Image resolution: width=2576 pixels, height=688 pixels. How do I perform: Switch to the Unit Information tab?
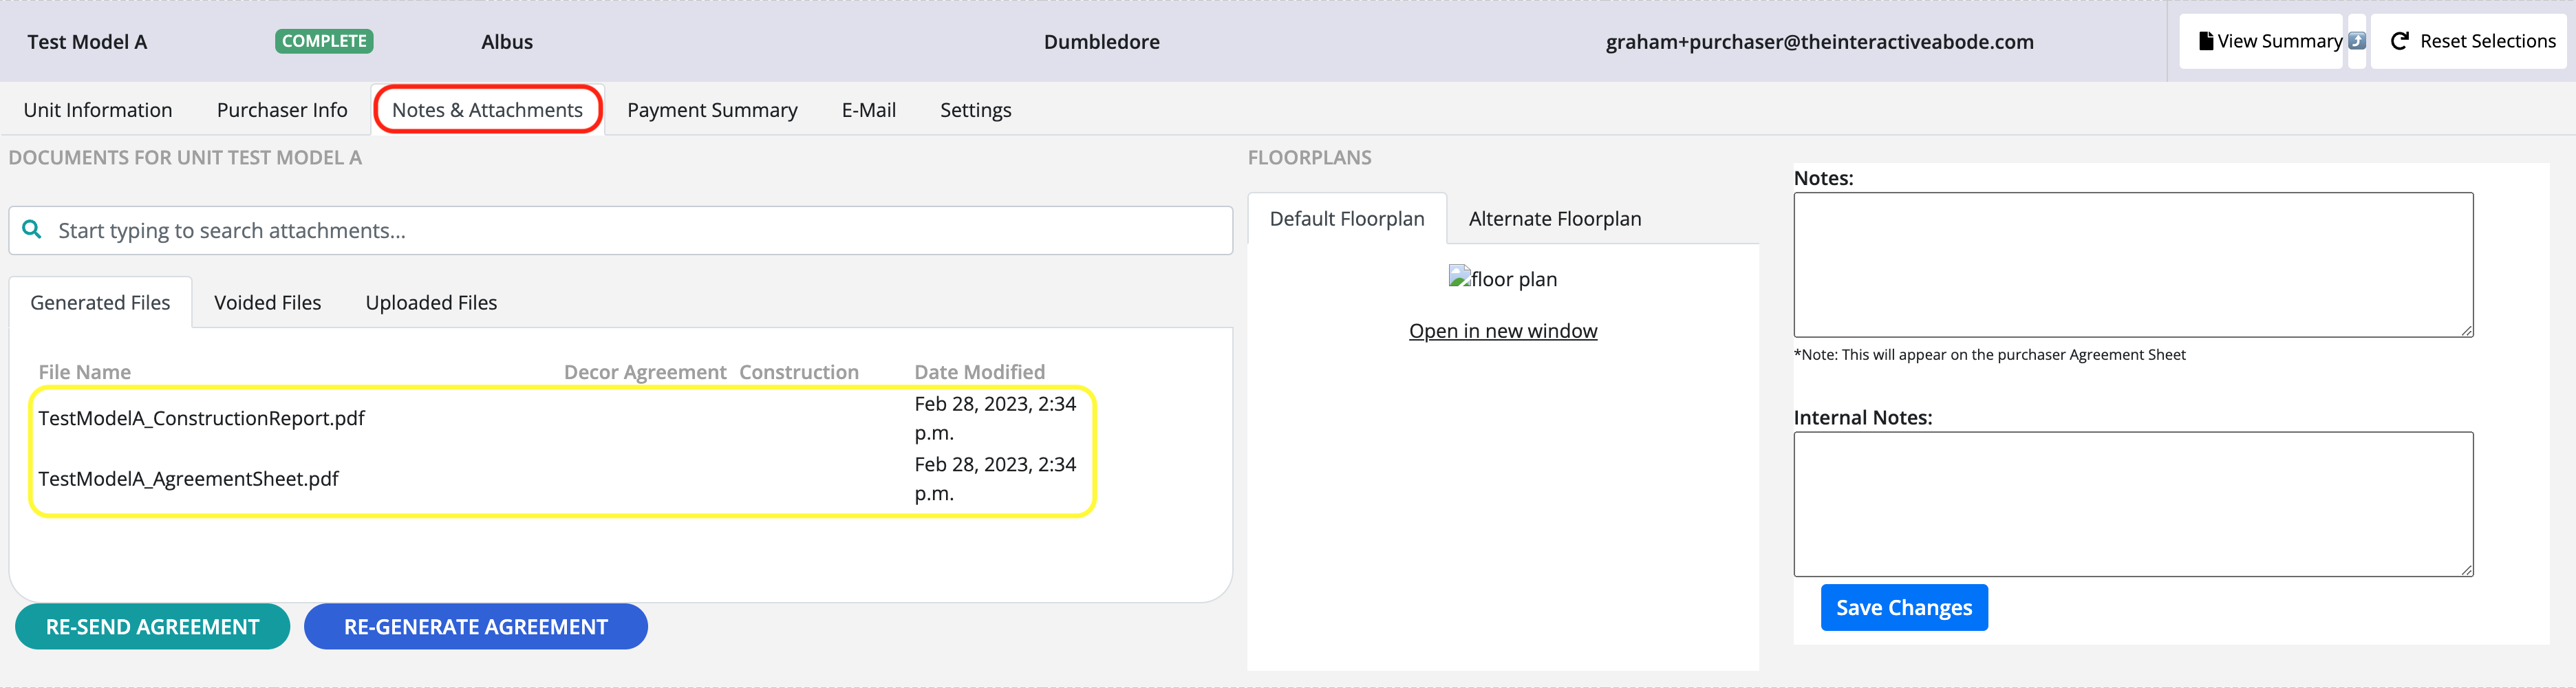tap(98, 110)
